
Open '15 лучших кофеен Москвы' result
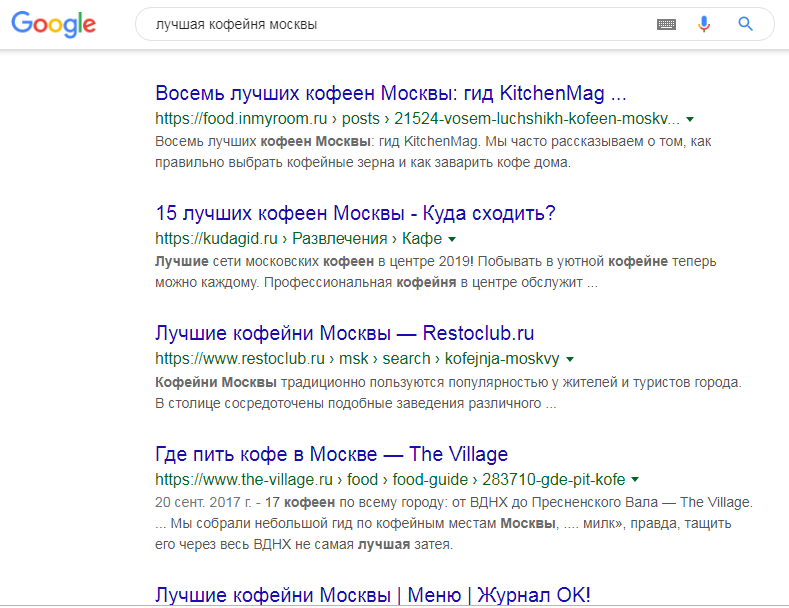coord(355,213)
